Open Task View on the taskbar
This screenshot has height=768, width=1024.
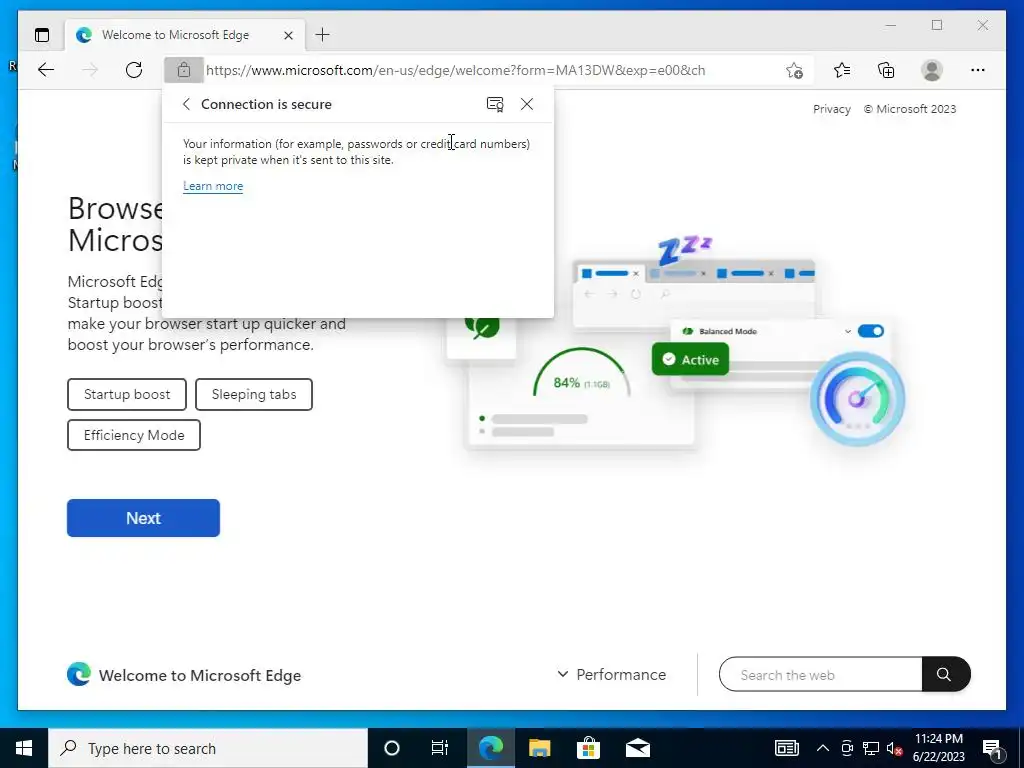coord(440,748)
